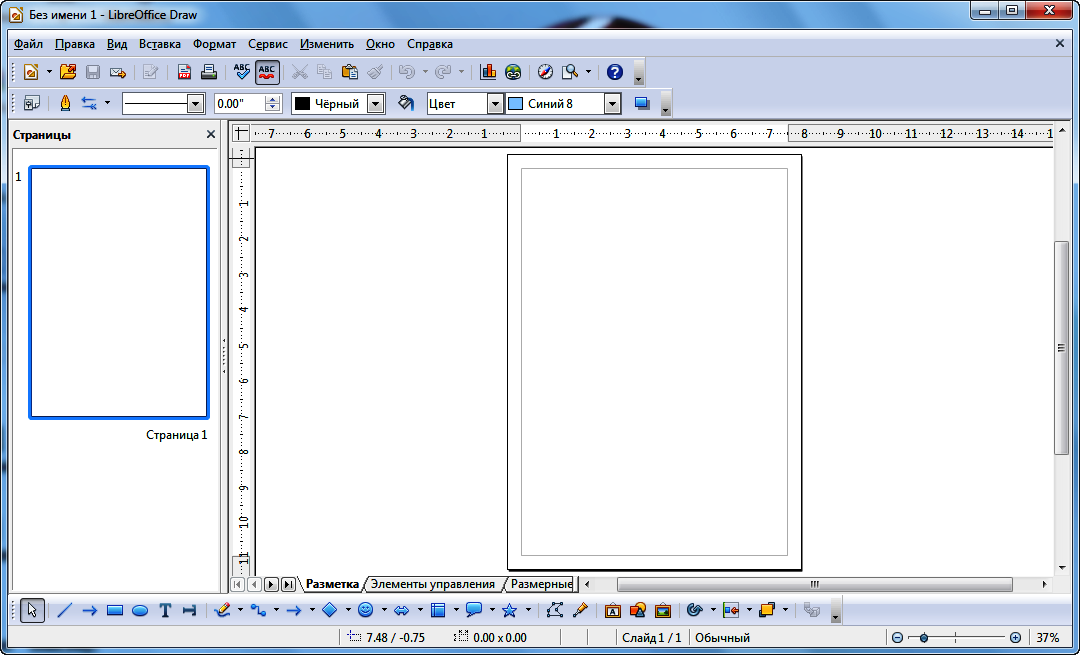Image resolution: width=1080 pixels, height=655 pixels.
Task: Open the Вид menu
Action: point(117,43)
